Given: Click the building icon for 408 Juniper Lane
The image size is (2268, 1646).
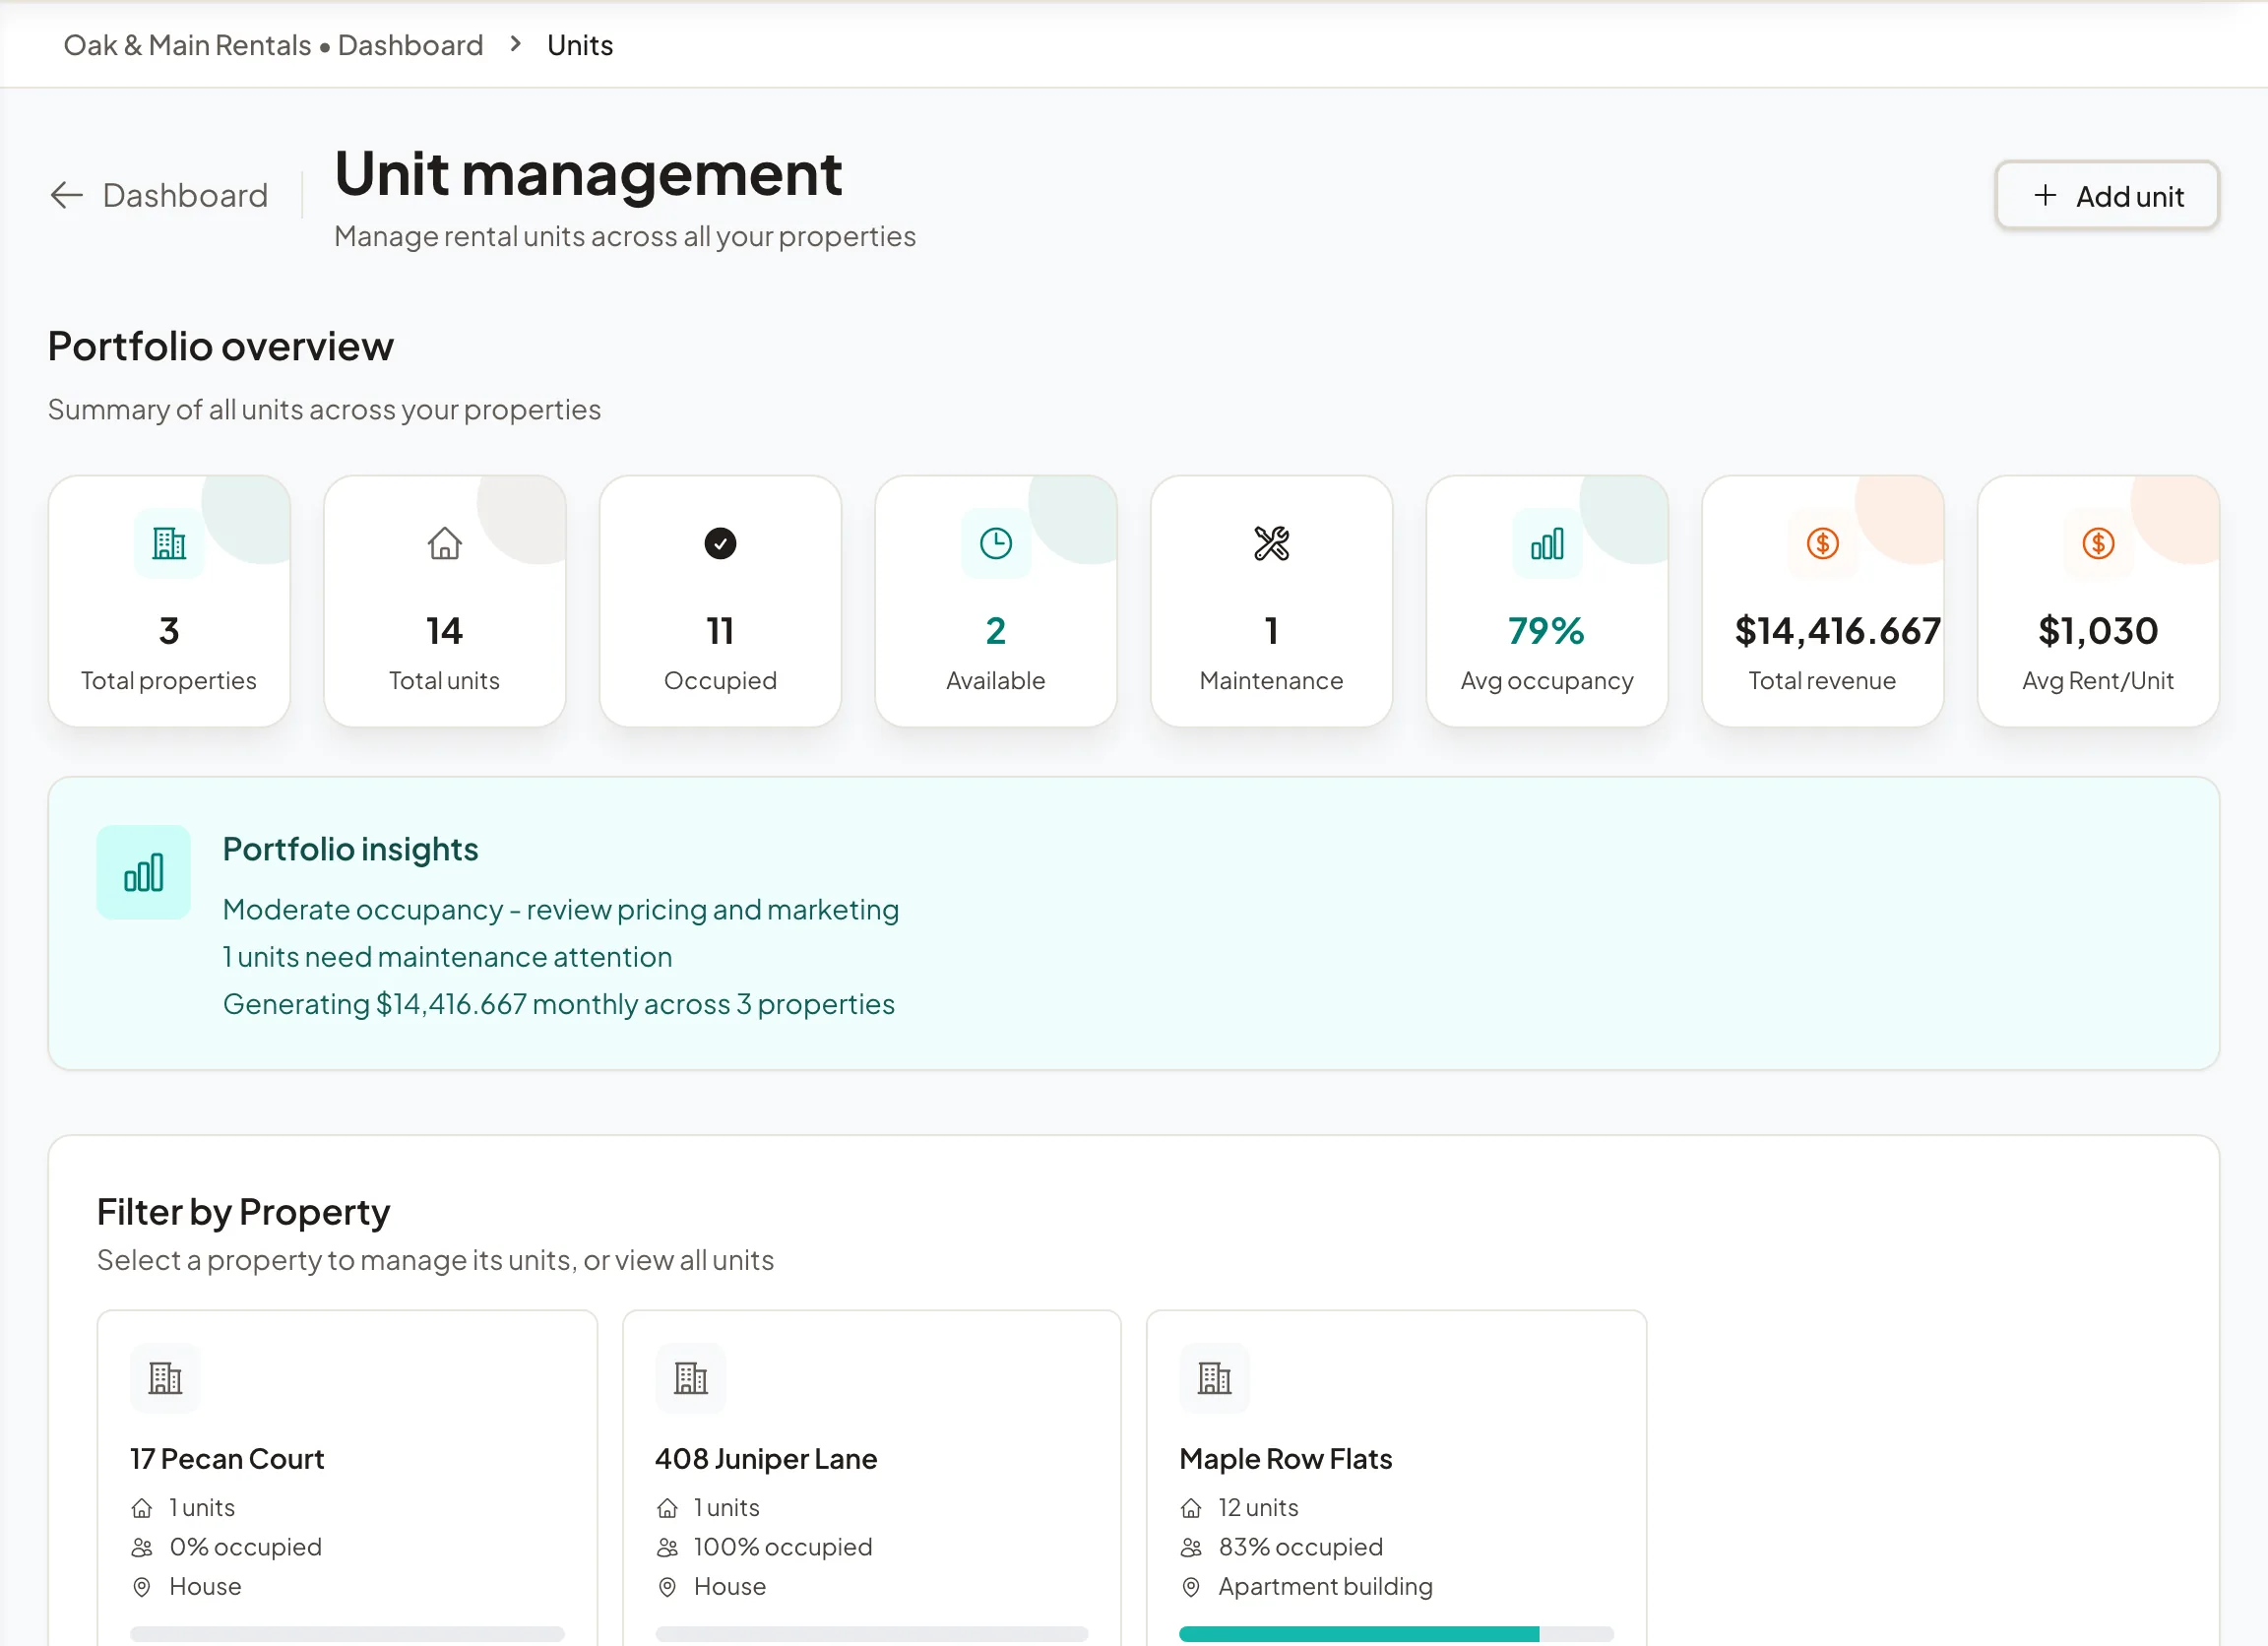Looking at the screenshot, I should (x=691, y=1378).
